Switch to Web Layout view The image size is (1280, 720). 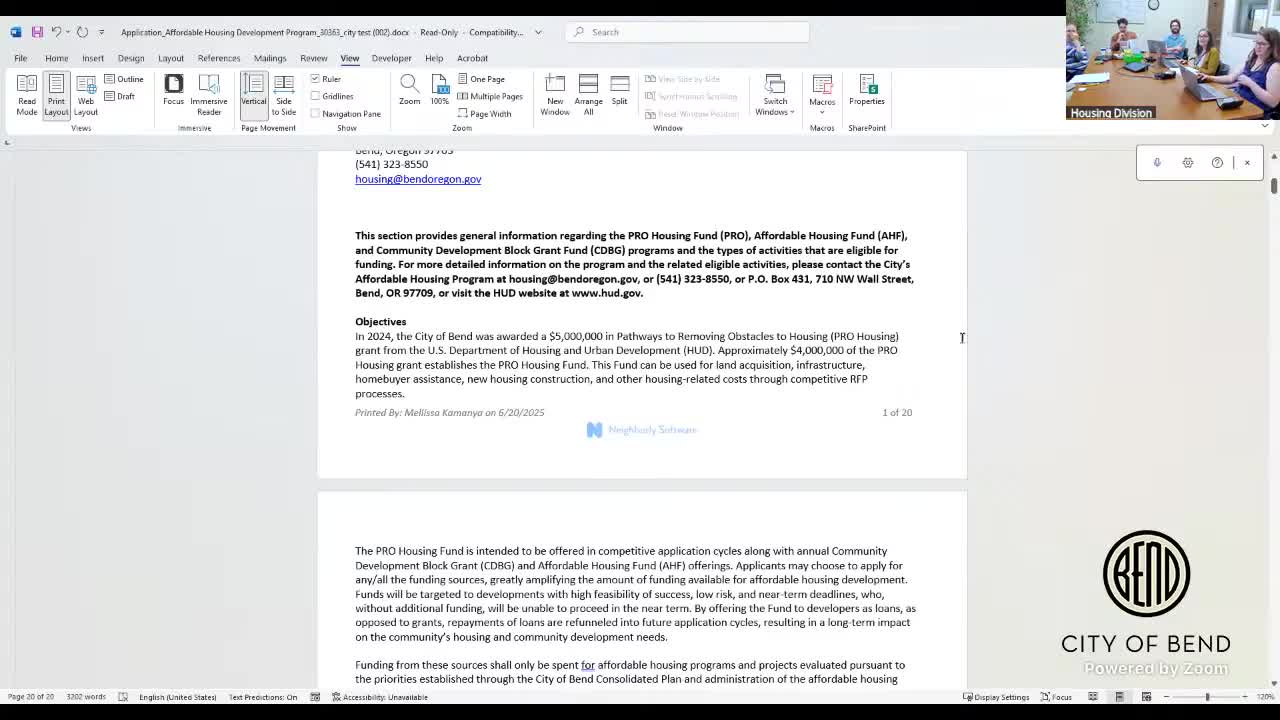tap(86, 95)
